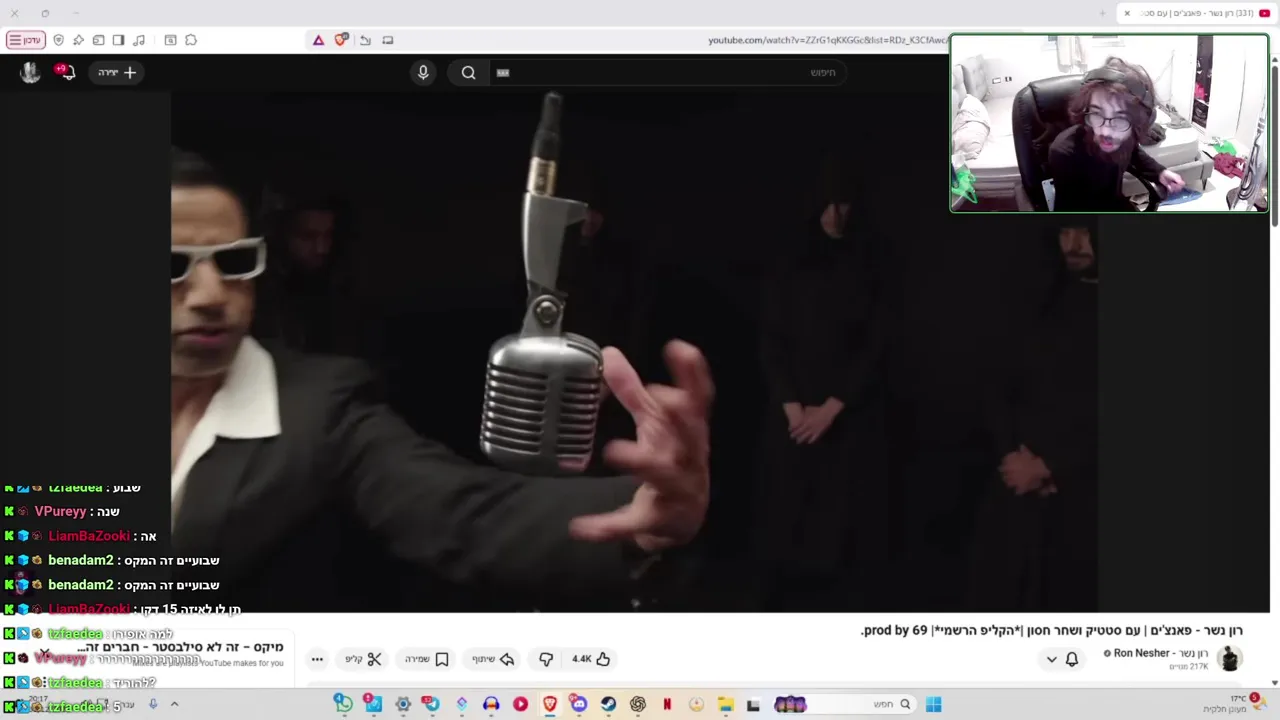The width and height of the screenshot is (1280, 720).
Task: Open WhatsApp from the taskbar
Action: pyautogui.click(x=343, y=704)
